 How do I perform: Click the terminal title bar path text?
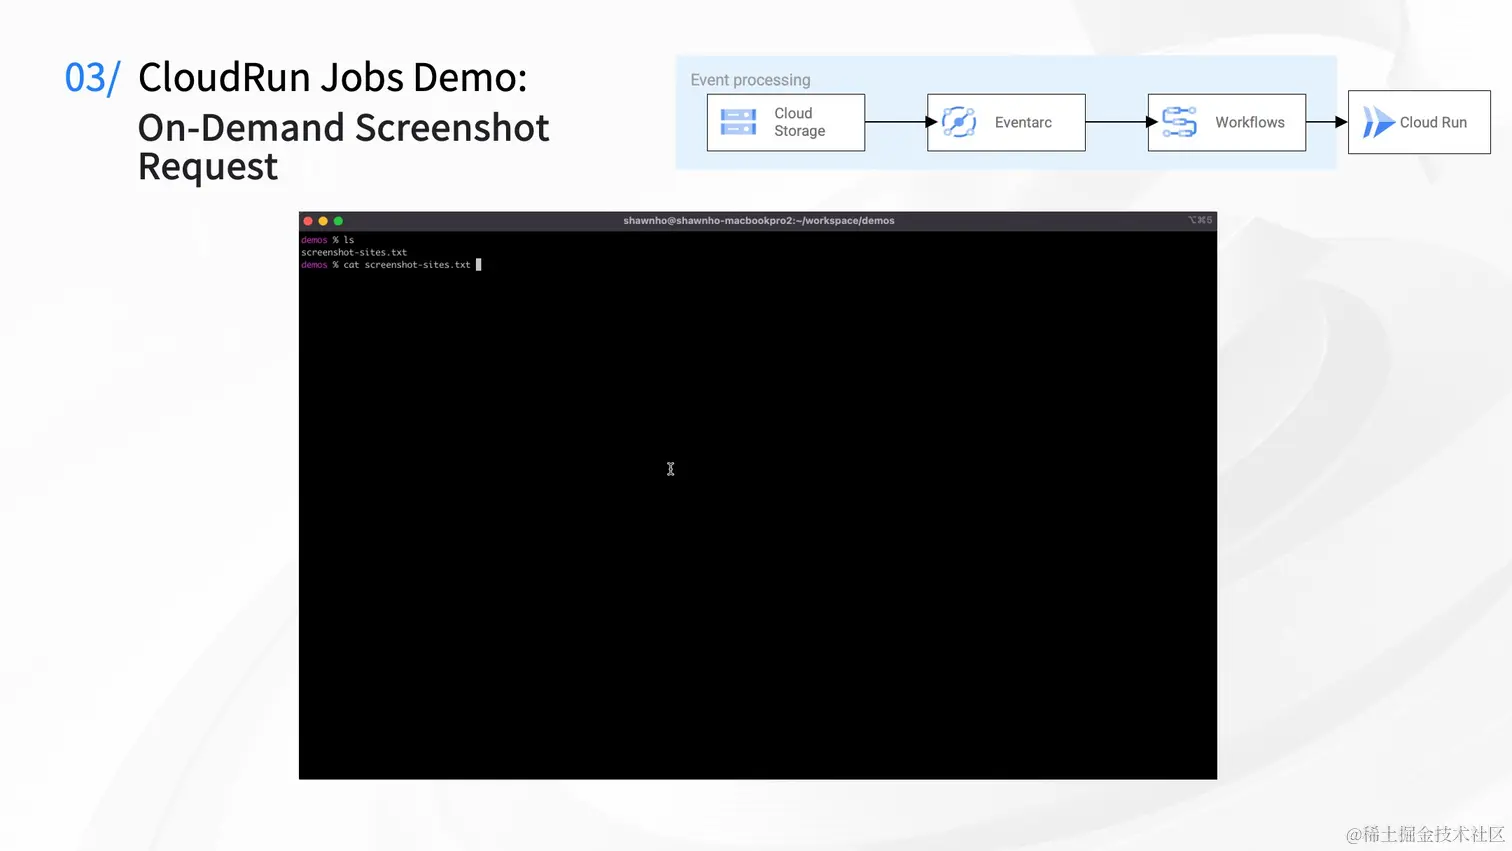758,221
